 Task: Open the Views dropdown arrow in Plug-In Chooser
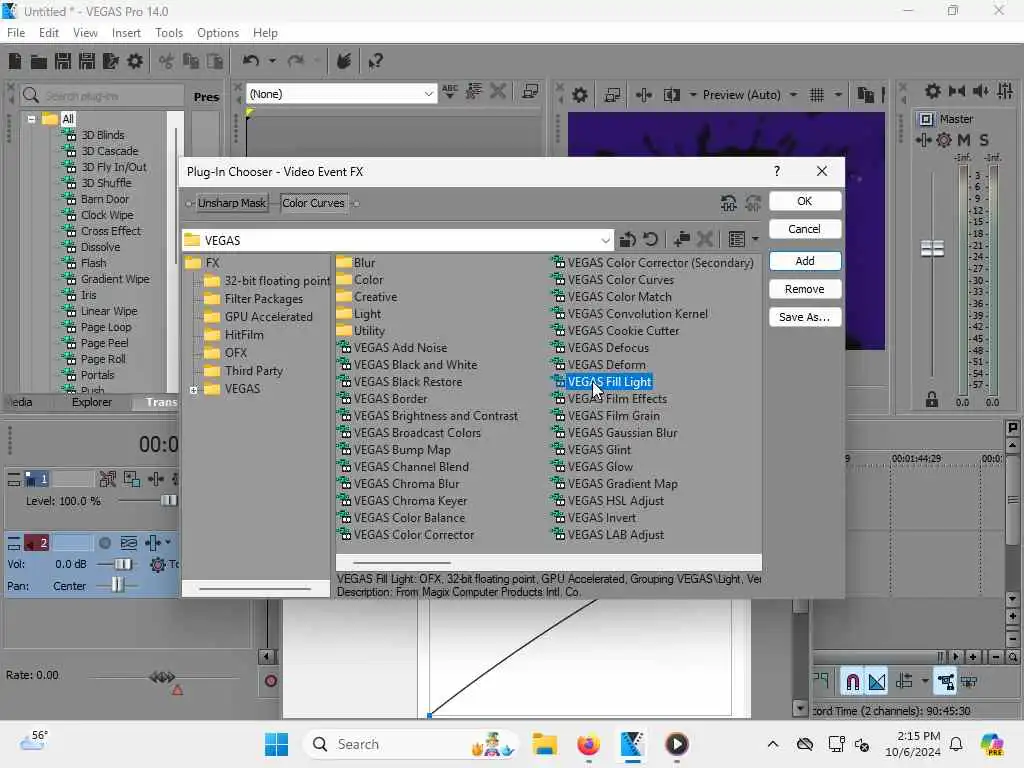tap(756, 240)
